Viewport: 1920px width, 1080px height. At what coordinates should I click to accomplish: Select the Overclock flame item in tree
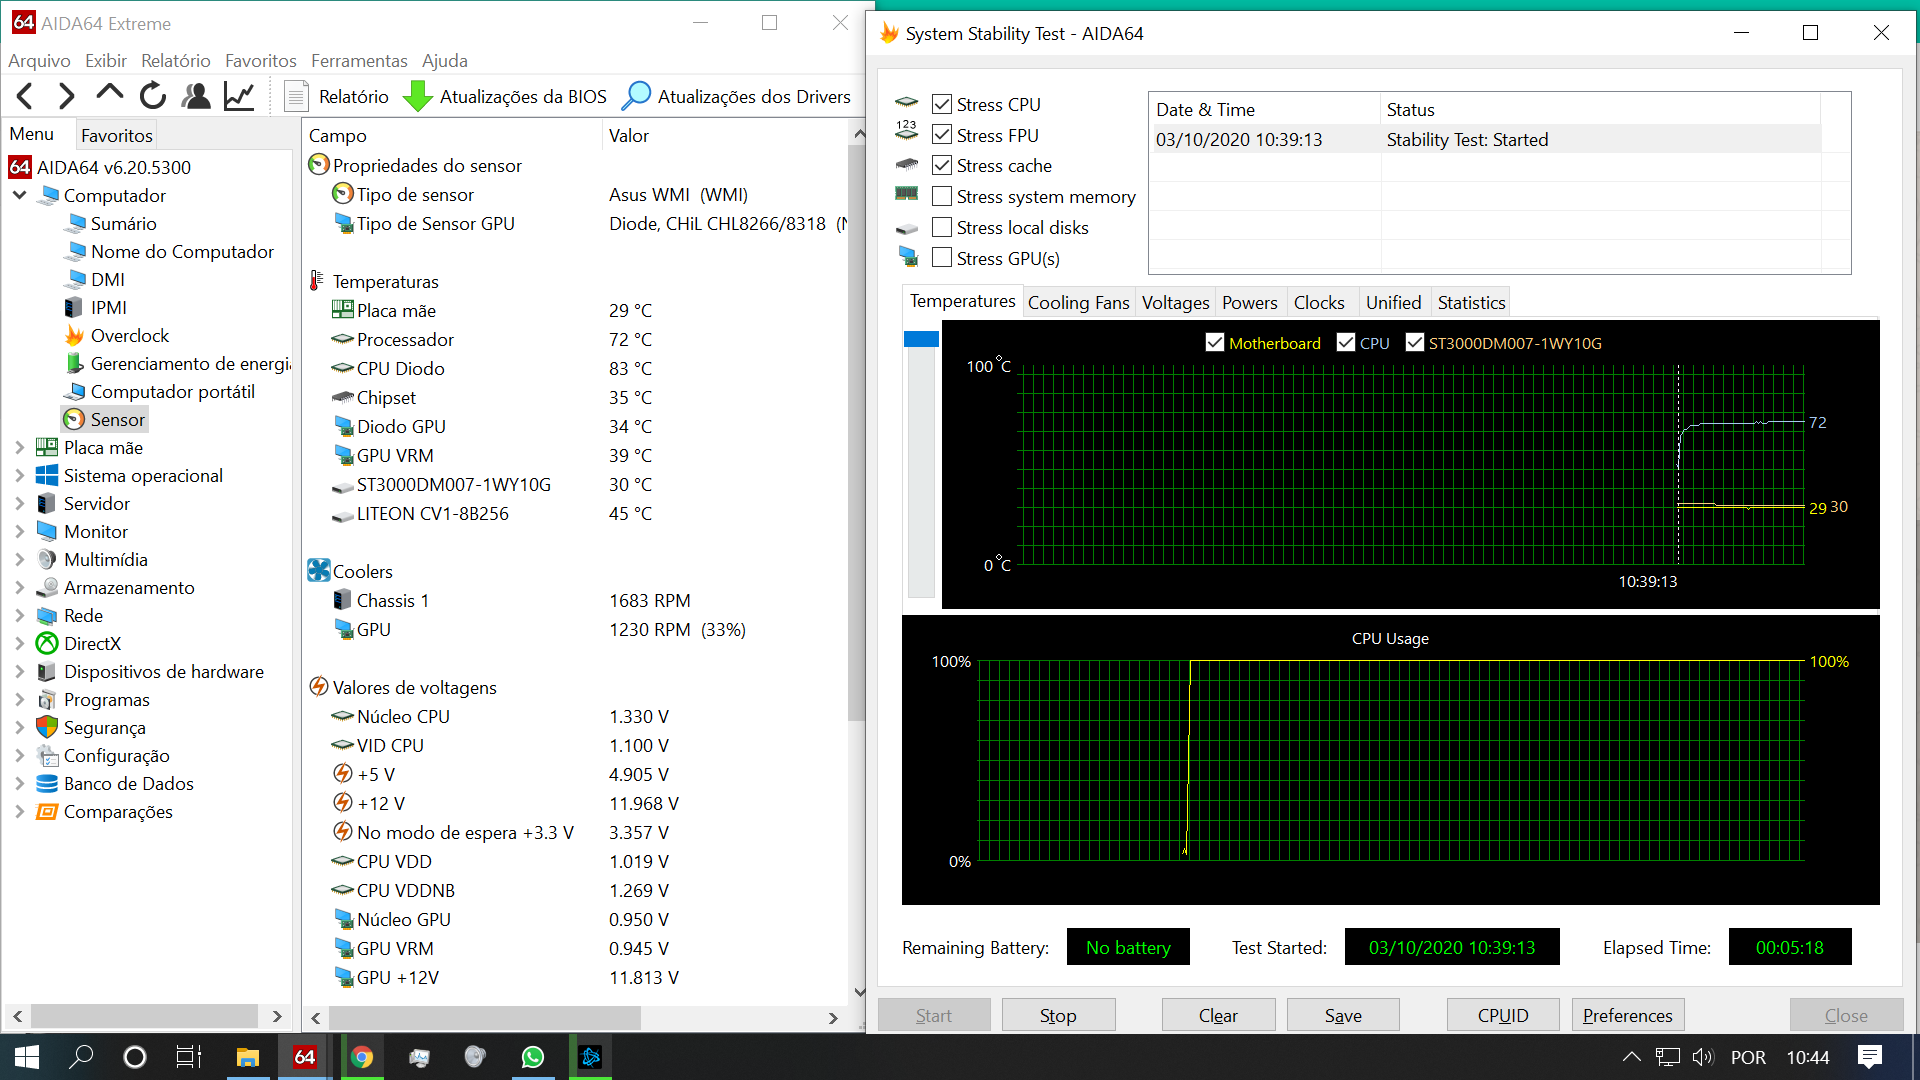117,336
